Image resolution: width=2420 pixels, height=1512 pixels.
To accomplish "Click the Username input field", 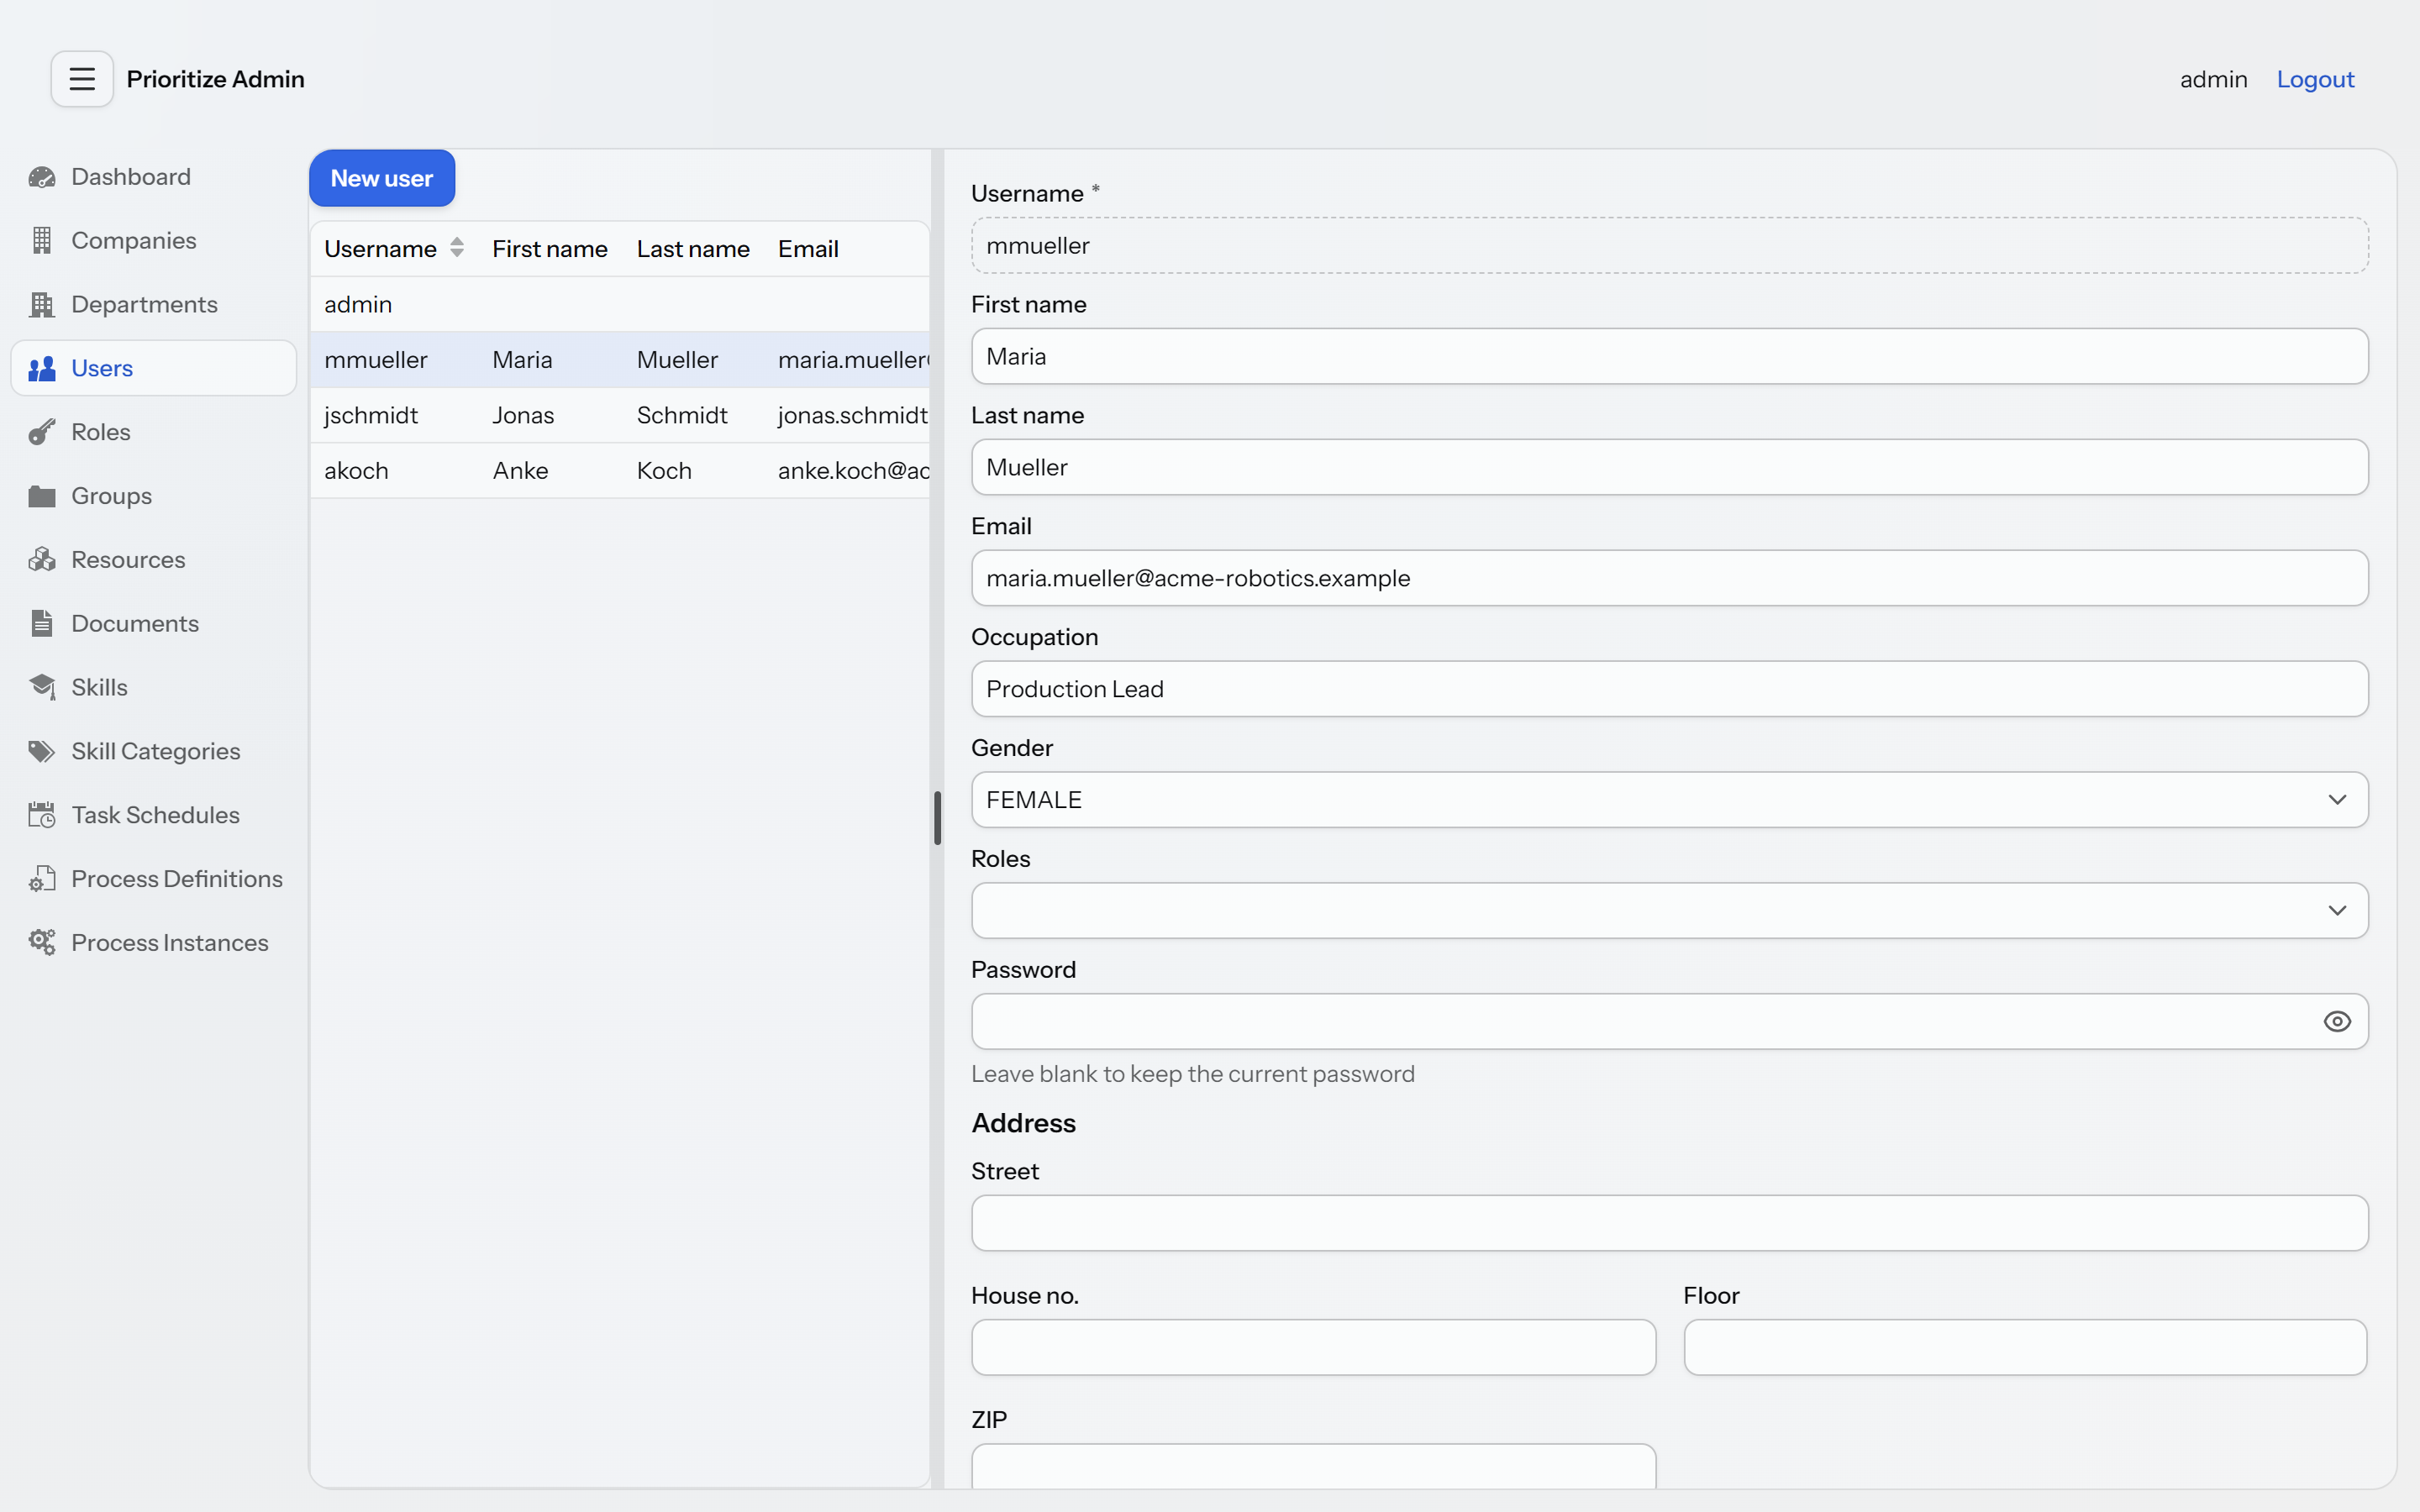I will tap(1670, 246).
